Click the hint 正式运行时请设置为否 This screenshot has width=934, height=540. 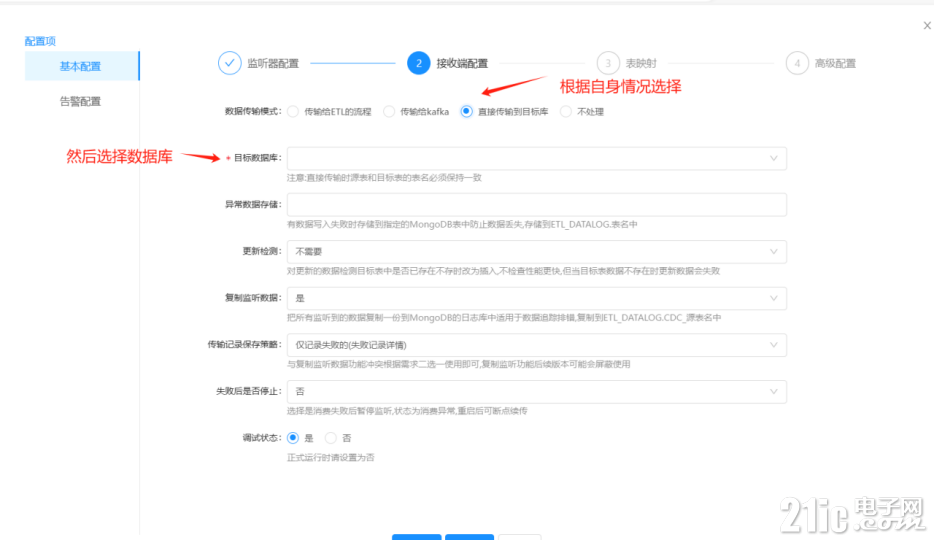[x=331, y=457]
